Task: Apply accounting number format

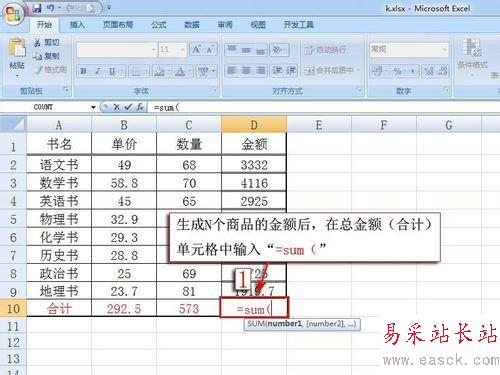Action: 378,71
